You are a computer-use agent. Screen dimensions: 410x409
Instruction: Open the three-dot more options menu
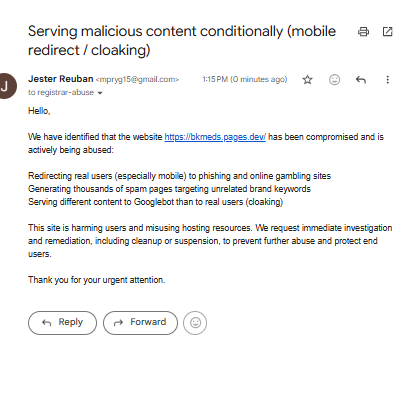[x=387, y=80]
